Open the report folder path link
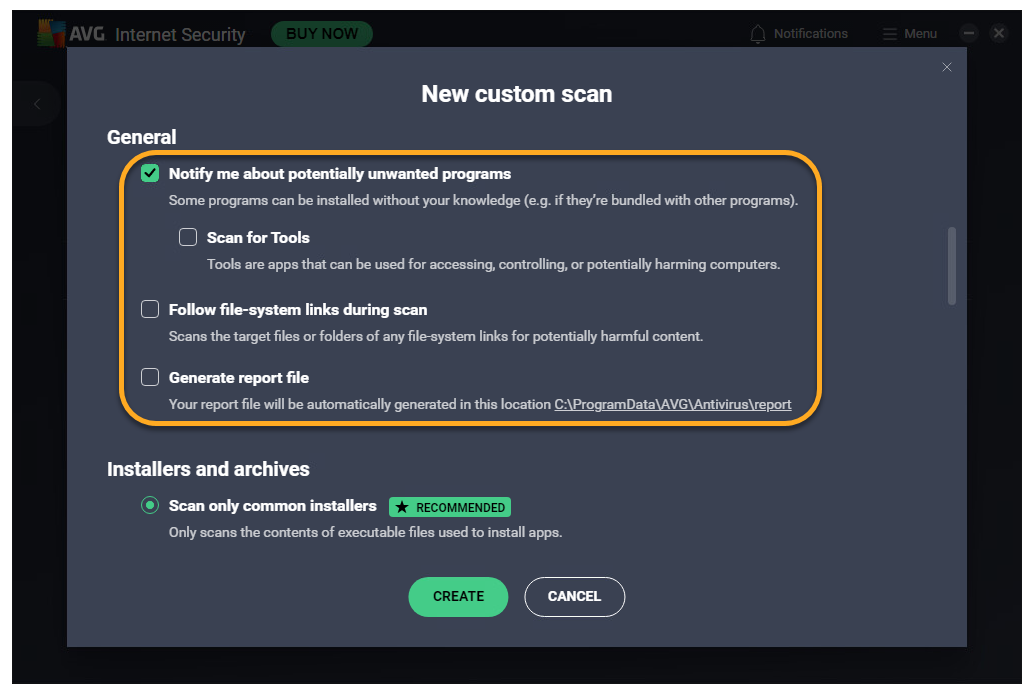Viewport: 1033px width, 695px height. pyautogui.click(x=673, y=405)
